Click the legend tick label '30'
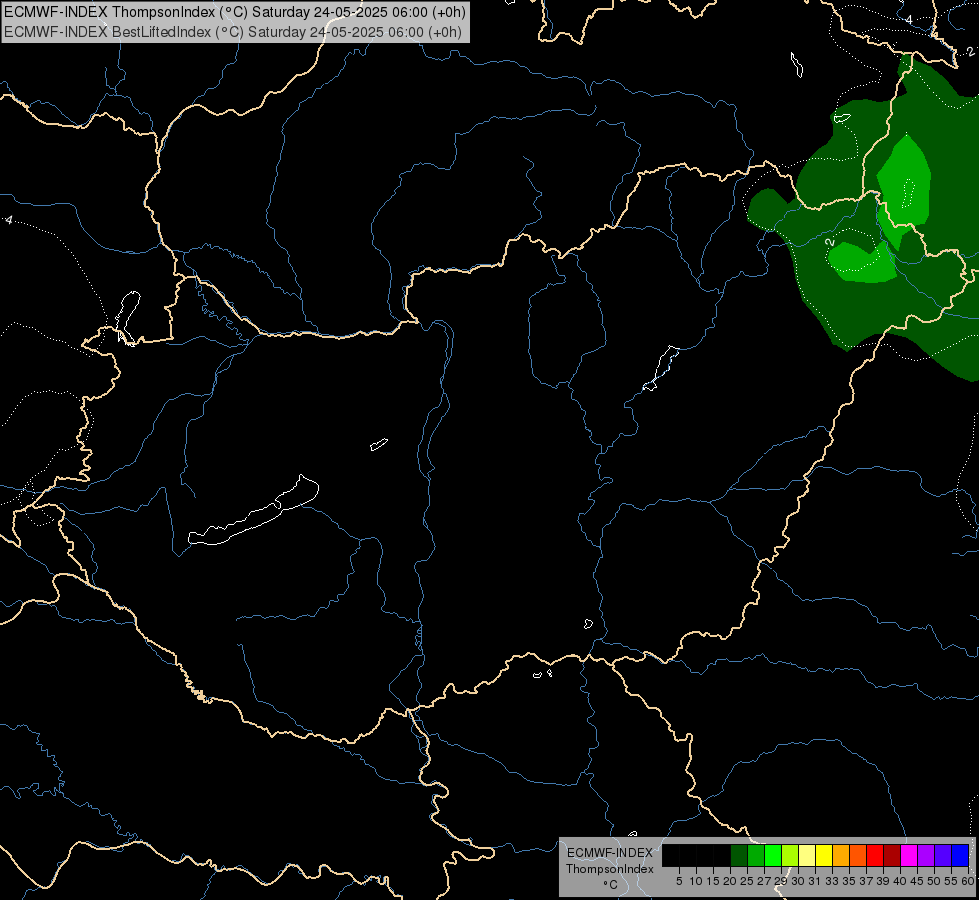 pyautogui.click(x=798, y=881)
